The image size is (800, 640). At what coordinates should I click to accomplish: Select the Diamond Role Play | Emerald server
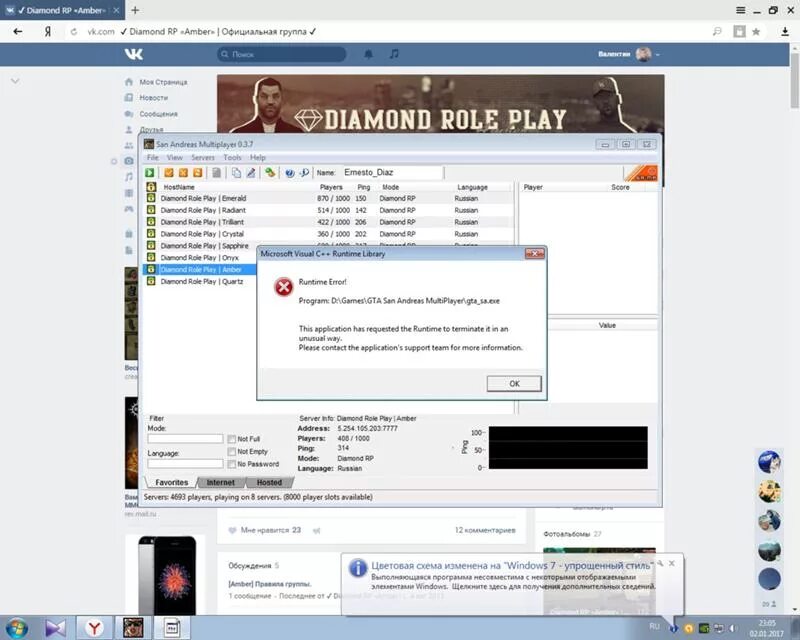tap(329, 198)
